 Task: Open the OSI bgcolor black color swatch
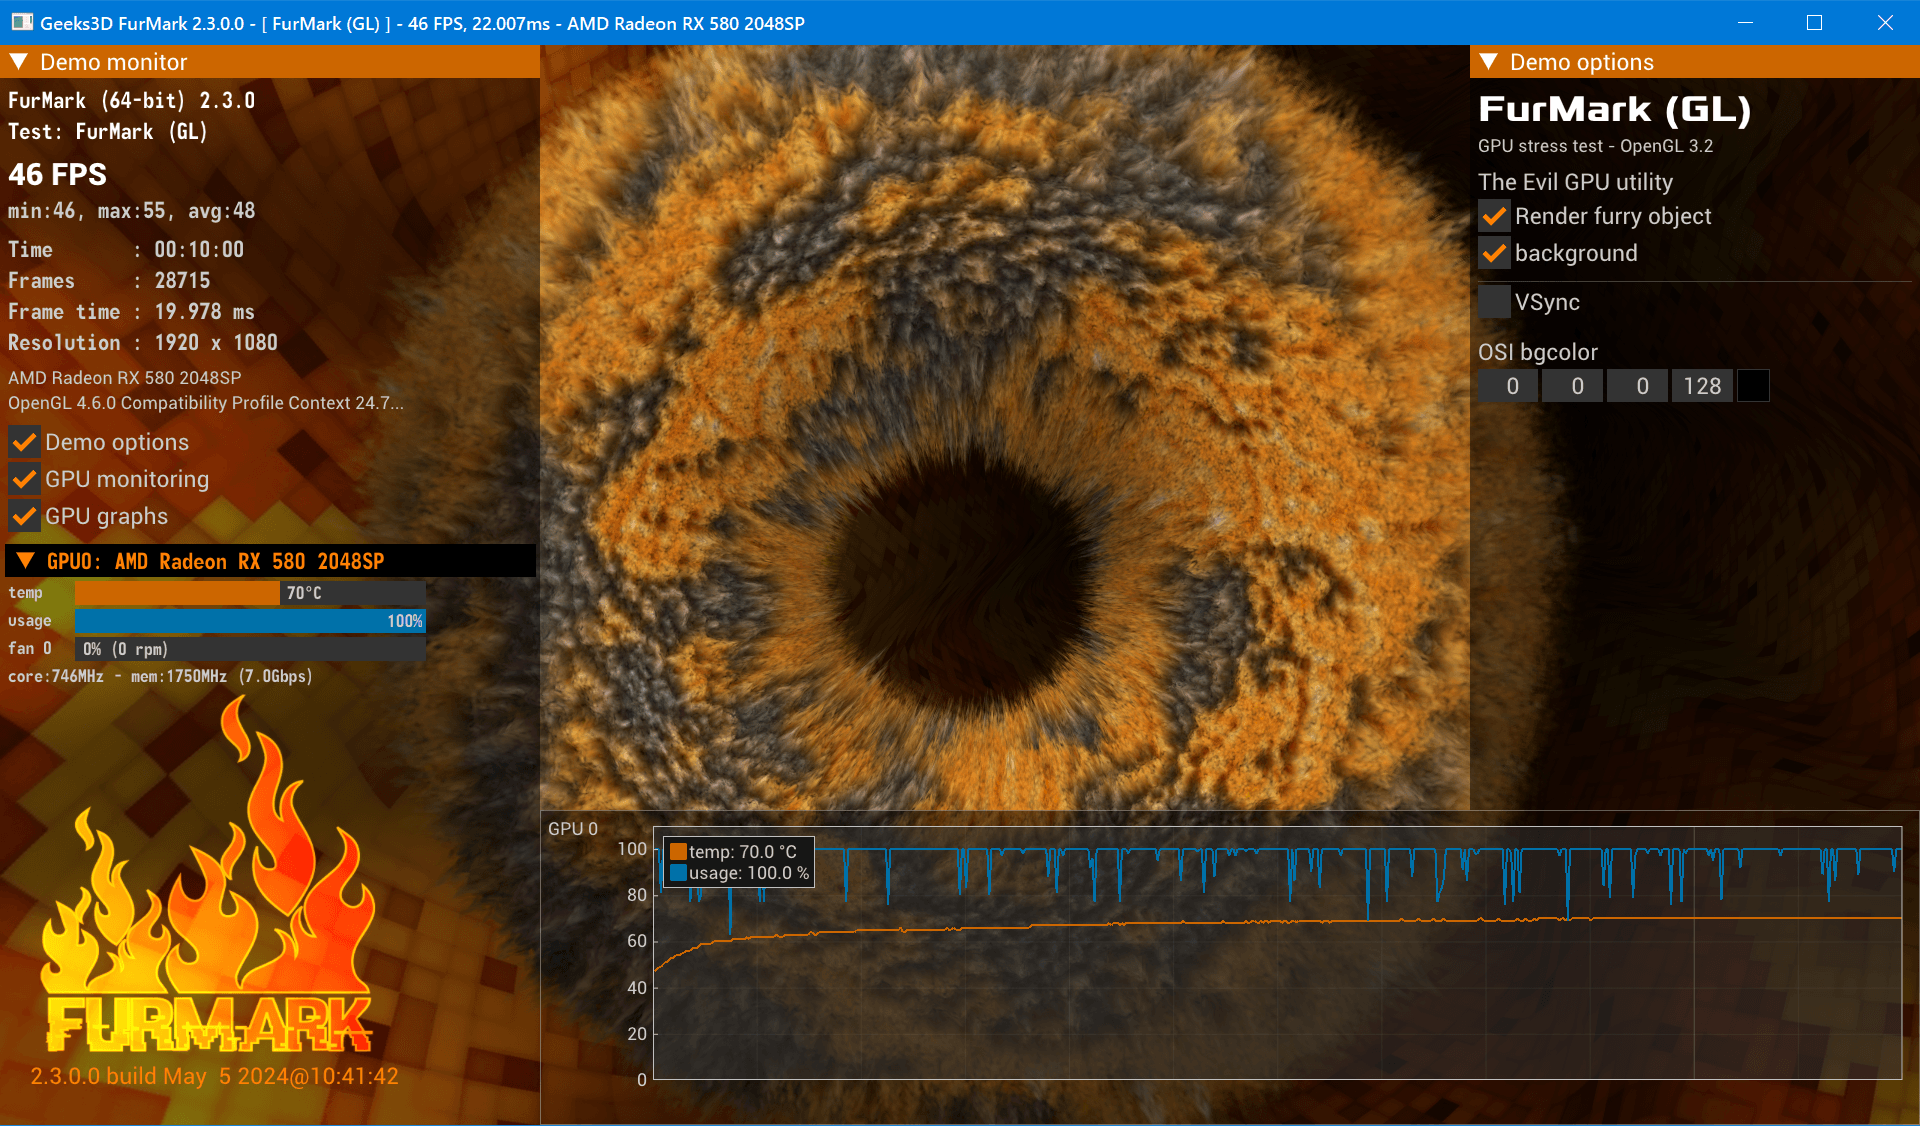pyautogui.click(x=1753, y=386)
